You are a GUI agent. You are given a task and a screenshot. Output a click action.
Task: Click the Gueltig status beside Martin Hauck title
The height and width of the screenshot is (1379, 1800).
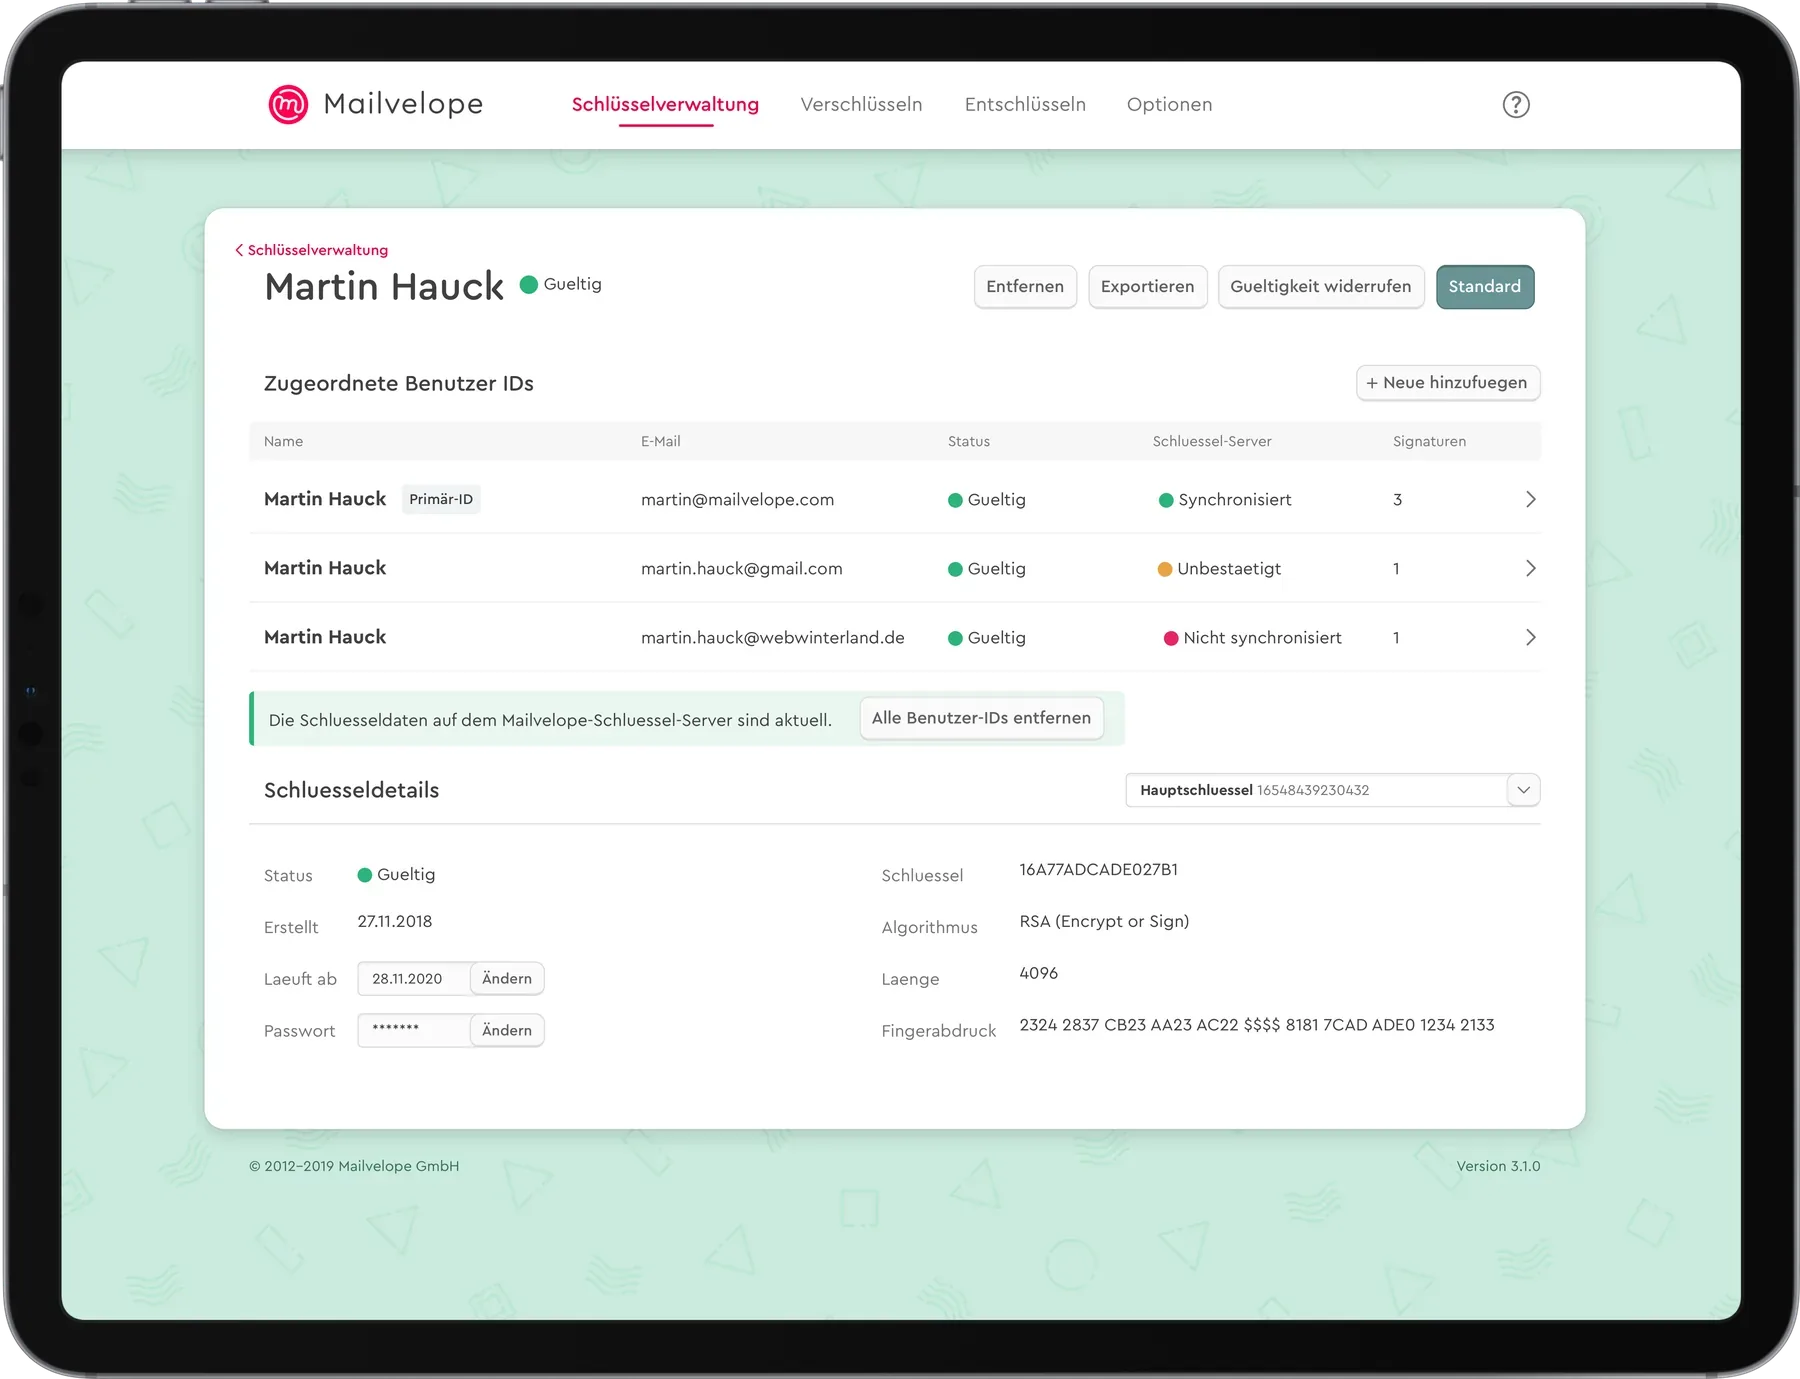coord(561,285)
